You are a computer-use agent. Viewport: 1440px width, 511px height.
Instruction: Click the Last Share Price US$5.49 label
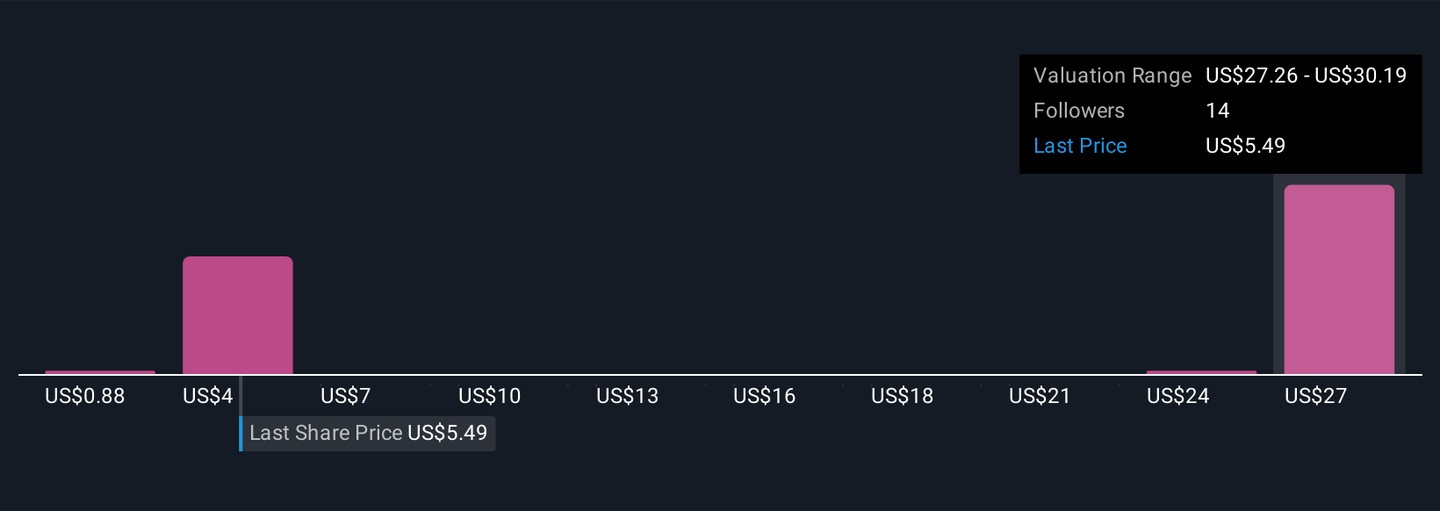click(368, 433)
